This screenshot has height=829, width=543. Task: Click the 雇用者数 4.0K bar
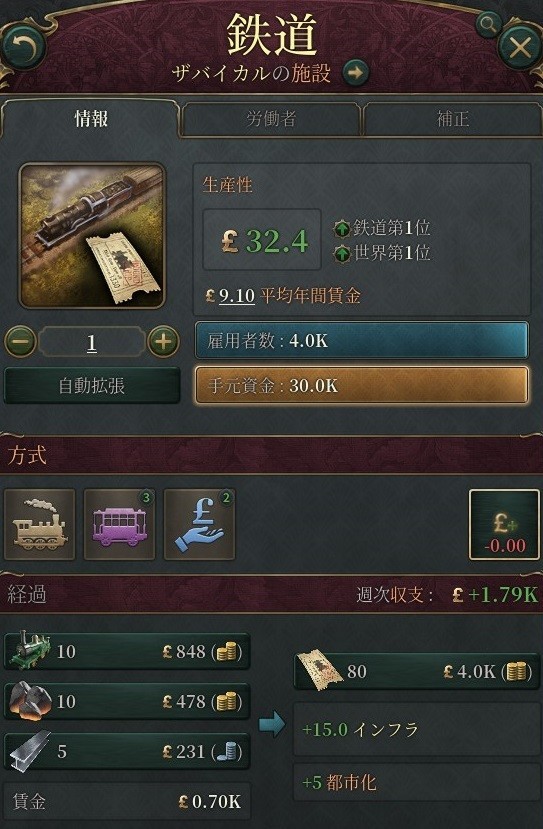(362, 340)
